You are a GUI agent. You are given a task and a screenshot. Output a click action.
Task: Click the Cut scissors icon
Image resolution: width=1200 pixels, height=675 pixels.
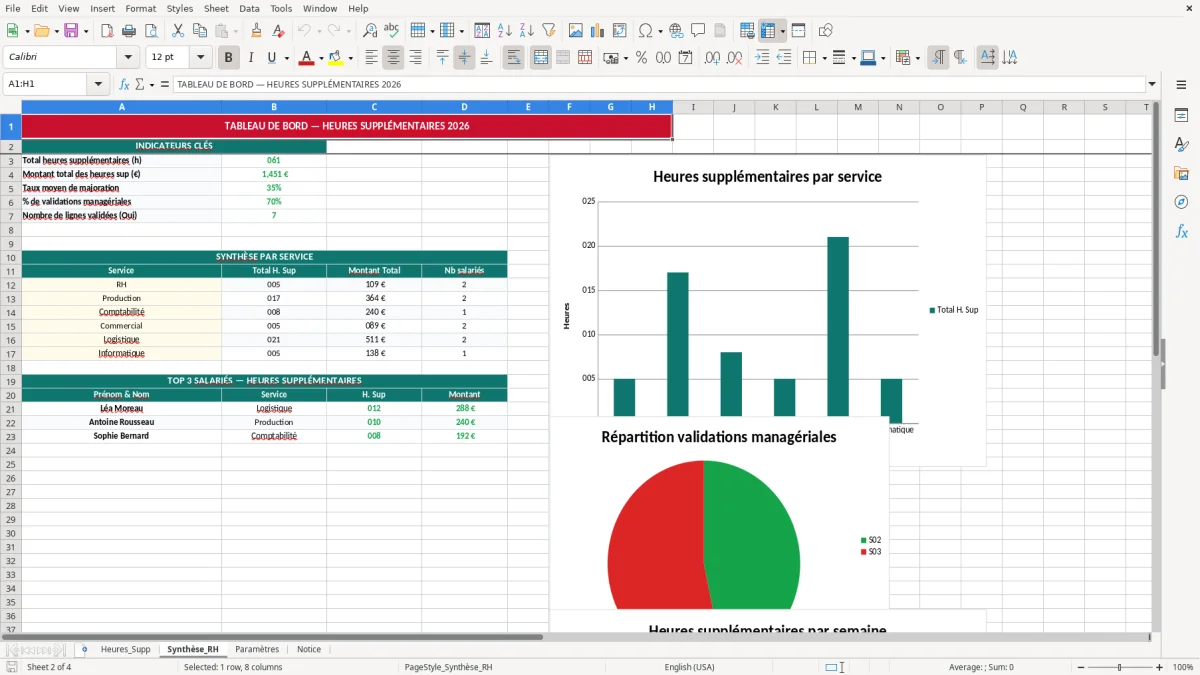(177, 31)
